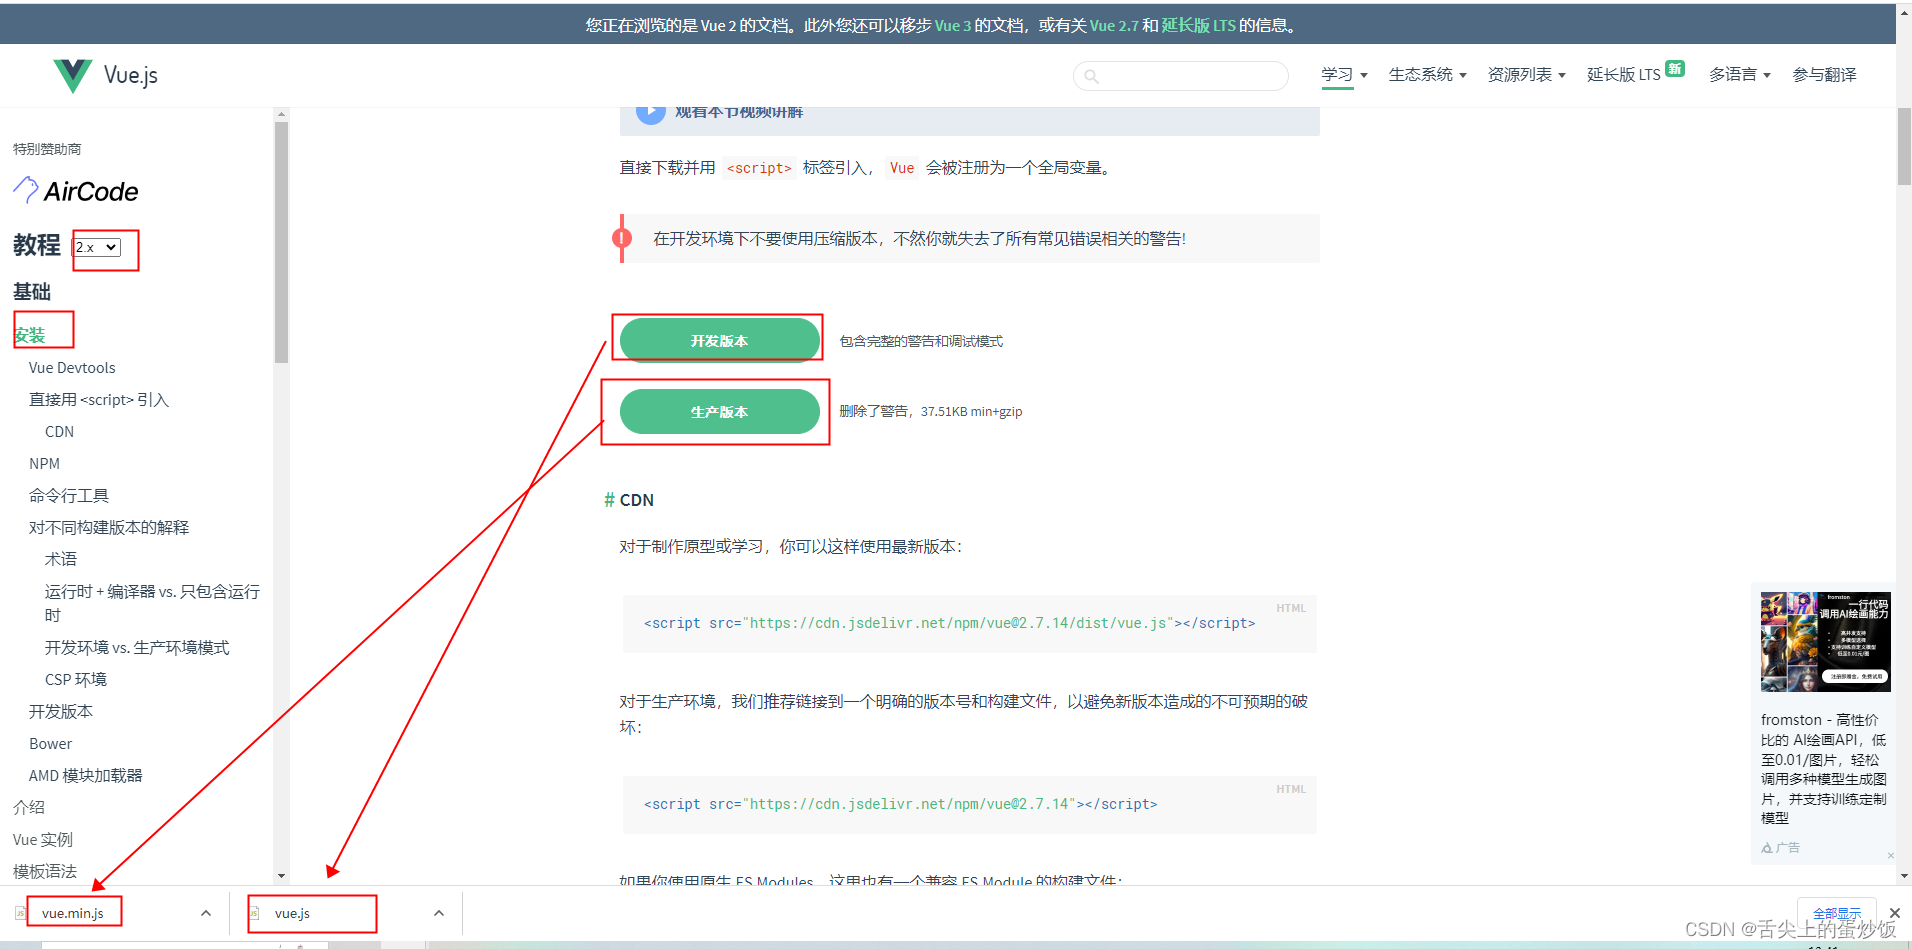The image size is (1912, 949).
Task: Go to 直接用 <script> 引入 section
Action: point(99,400)
